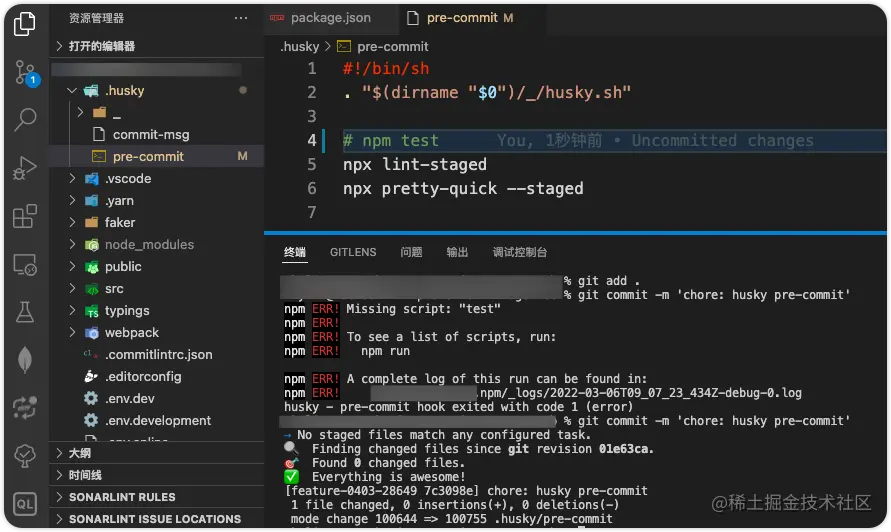Screen dimensions: 891x532
Task: Collapse the .husky folder chevron
Action: [72, 90]
